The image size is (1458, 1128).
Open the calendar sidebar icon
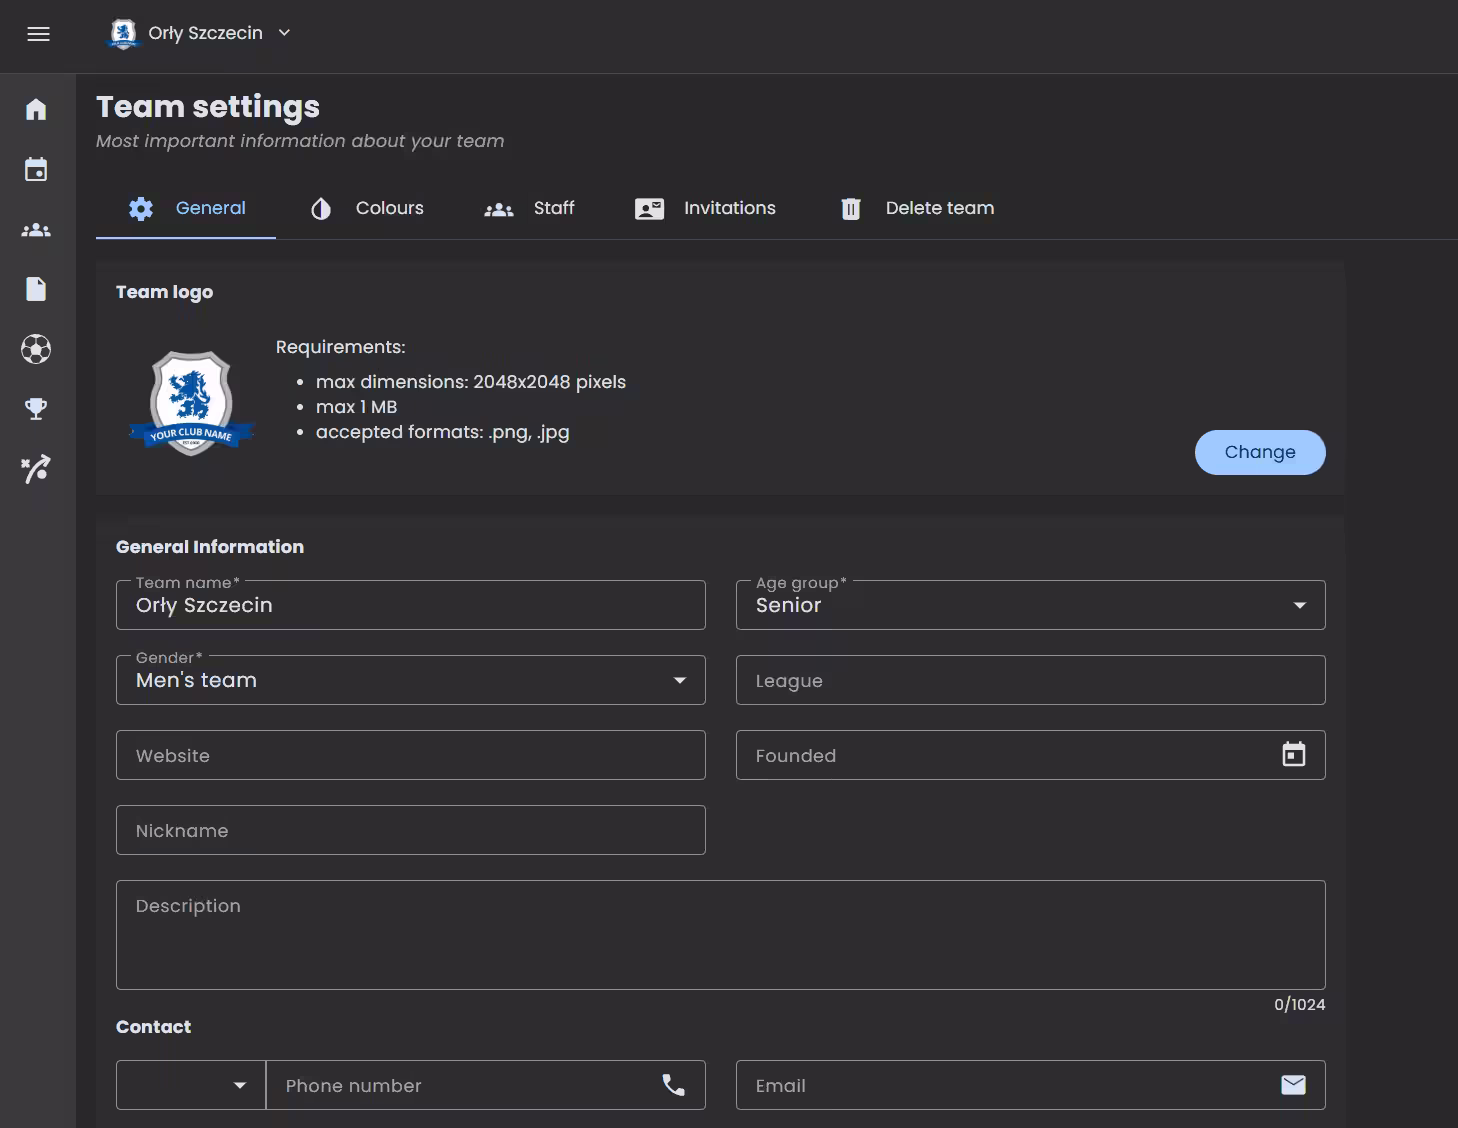(36, 169)
